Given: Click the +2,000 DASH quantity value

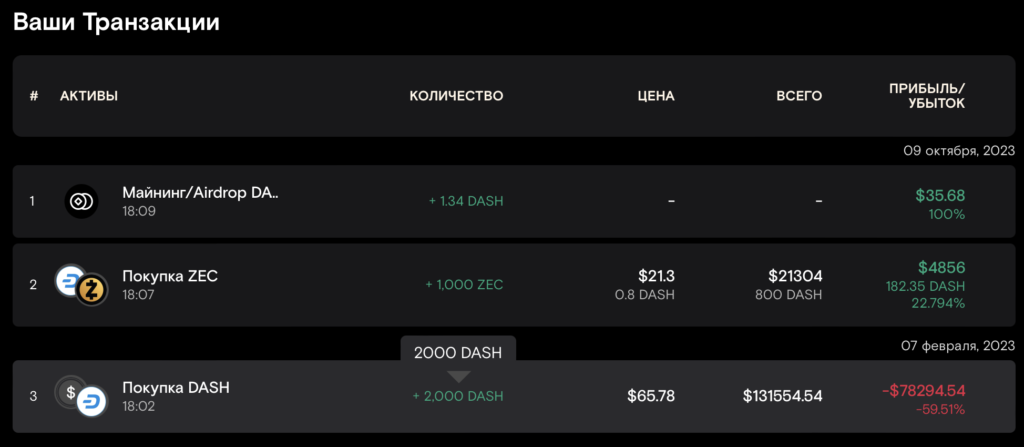Looking at the screenshot, I should (458, 396).
